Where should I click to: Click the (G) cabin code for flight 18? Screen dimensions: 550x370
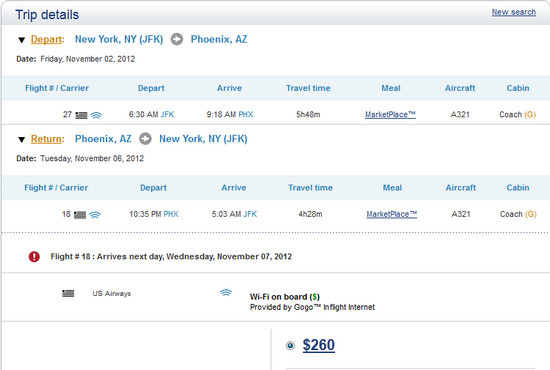coord(531,214)
